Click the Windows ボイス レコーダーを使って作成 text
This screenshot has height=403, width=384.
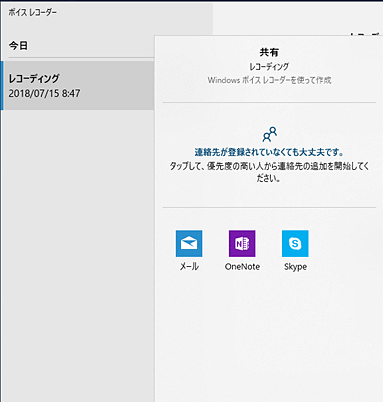pyautogui.click(x=269, y=80)
